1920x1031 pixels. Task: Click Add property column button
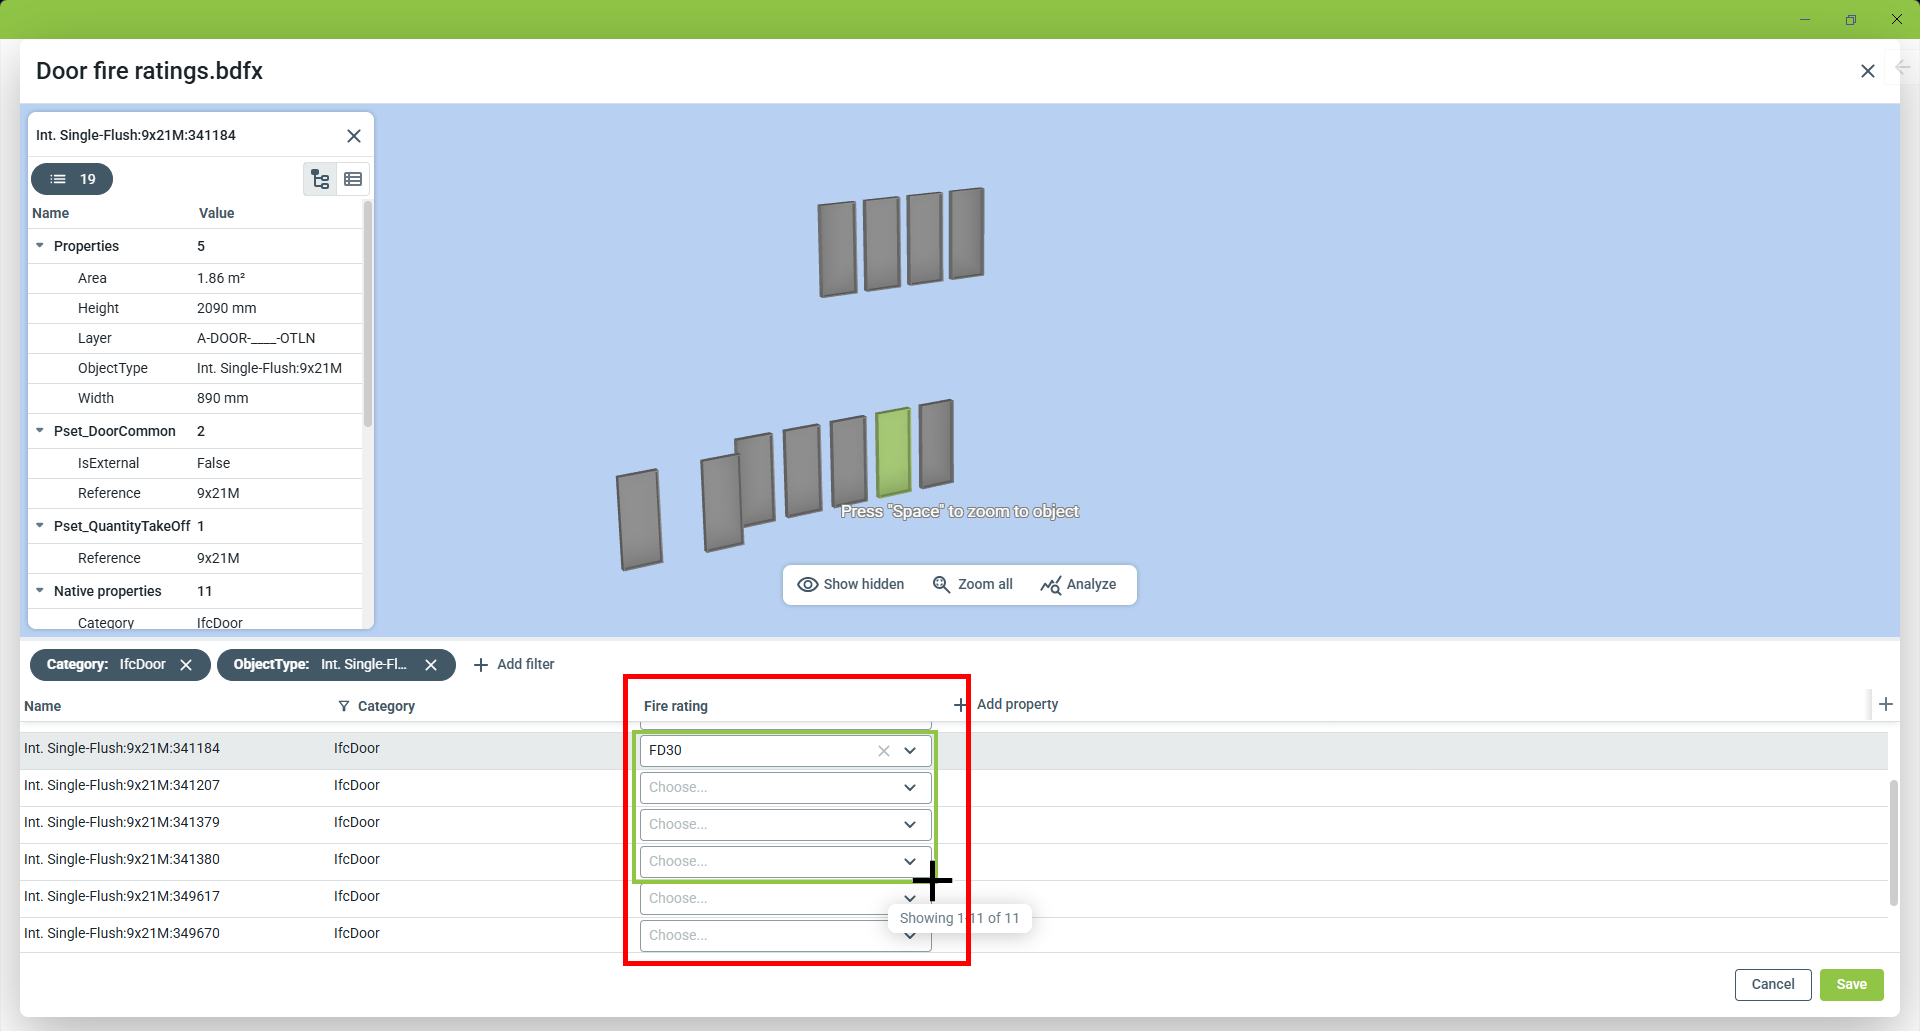(x=1006, y=705)
